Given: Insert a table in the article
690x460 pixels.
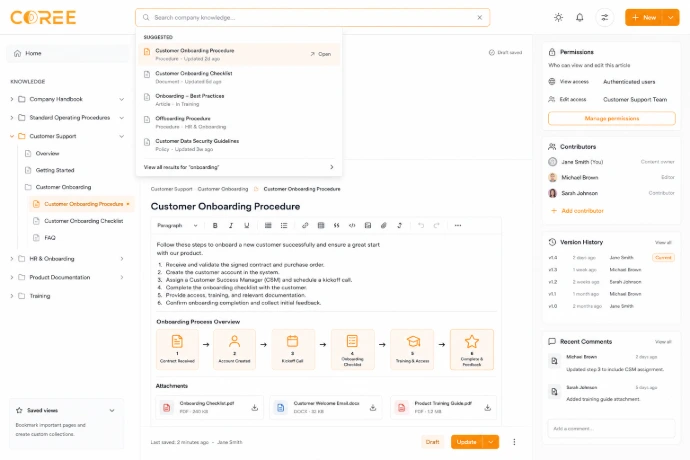Looking at the screenshot, I should (x=321, y=225).
